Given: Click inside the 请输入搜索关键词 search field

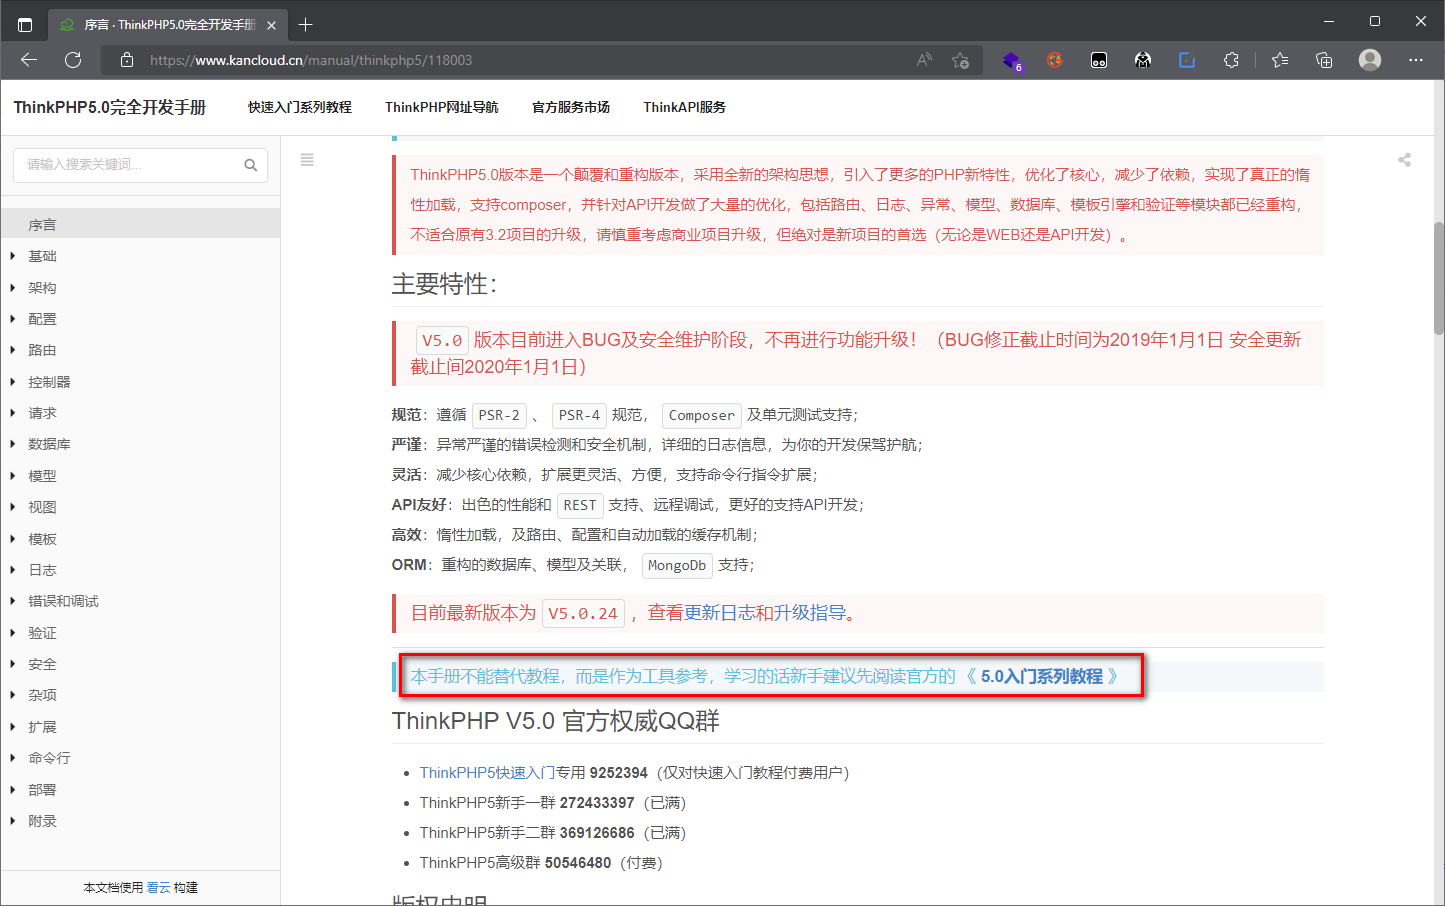Looking at the screenshot, I should point(130,164).
